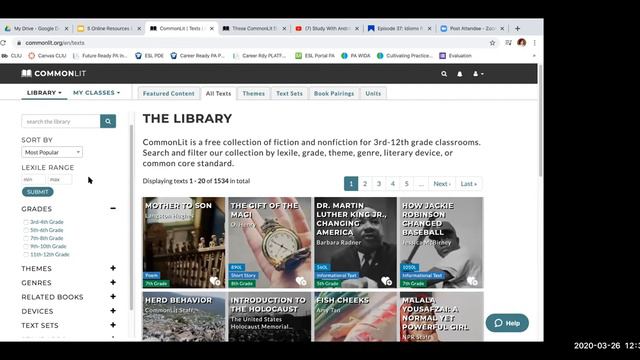Image resolution: width=640 pixels, height=360 pixels.
Task: Go to results page 3
Action: click(x=379, y=184)
